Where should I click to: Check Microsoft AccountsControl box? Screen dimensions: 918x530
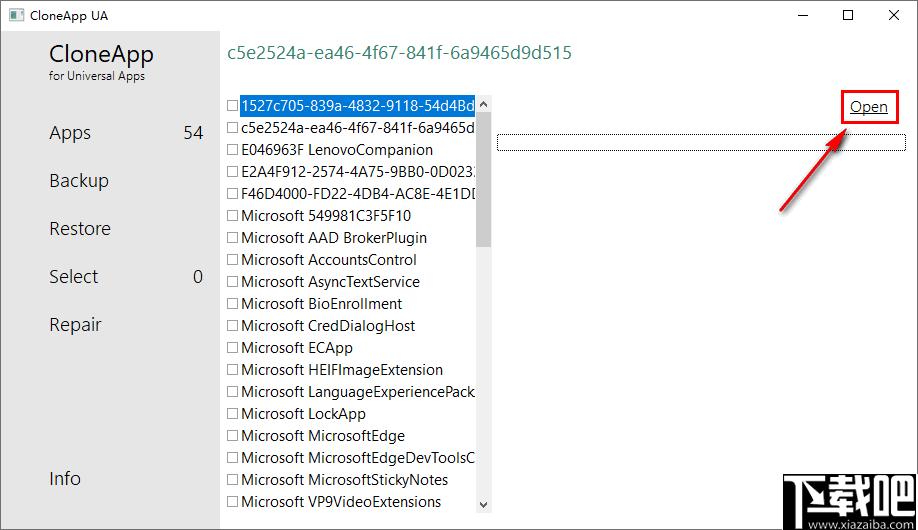click(232, 259)
